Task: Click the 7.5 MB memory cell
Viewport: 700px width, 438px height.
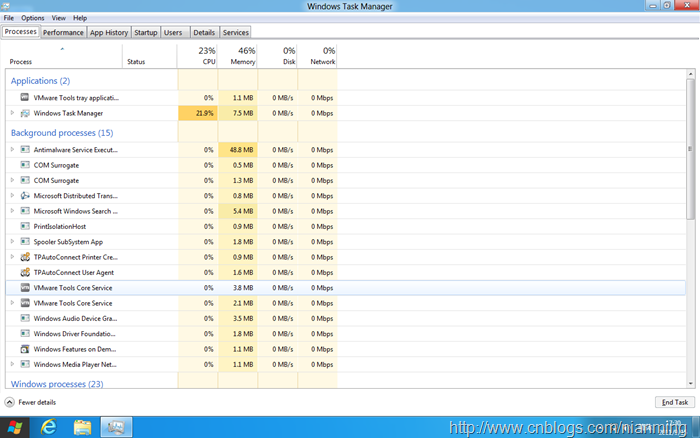Action: [238, 113]
